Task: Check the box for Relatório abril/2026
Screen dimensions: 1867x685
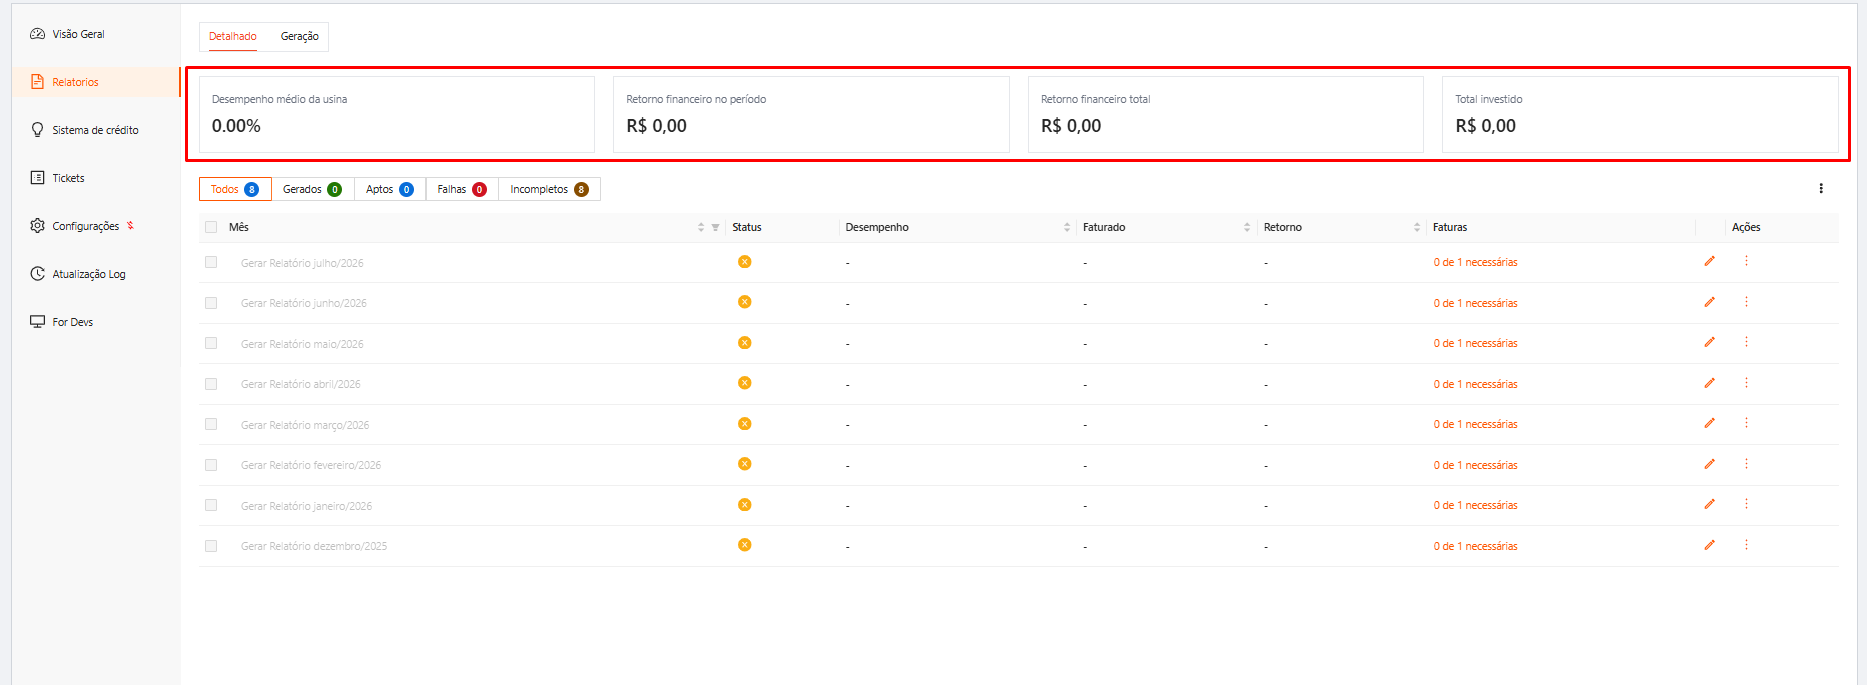Action: (x=211, y=384)
